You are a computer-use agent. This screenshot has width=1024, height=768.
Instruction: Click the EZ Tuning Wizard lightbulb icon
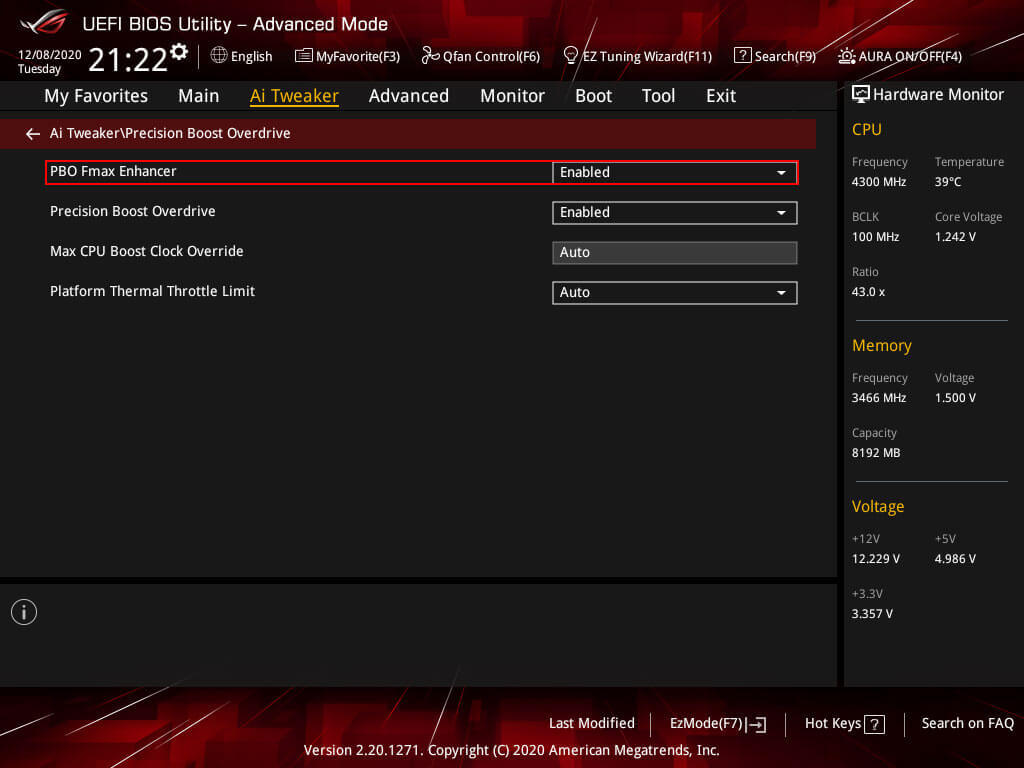pyautogui.click(x=570, y=56)
